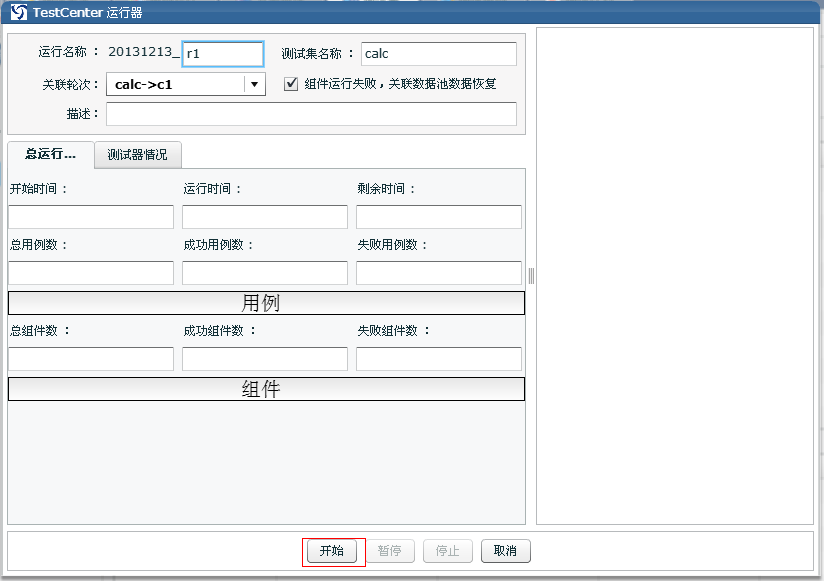The height and width of the screenshot is (581, 824).
Task: Click the vertical splitter handle between panels
Action: (531, 276)
